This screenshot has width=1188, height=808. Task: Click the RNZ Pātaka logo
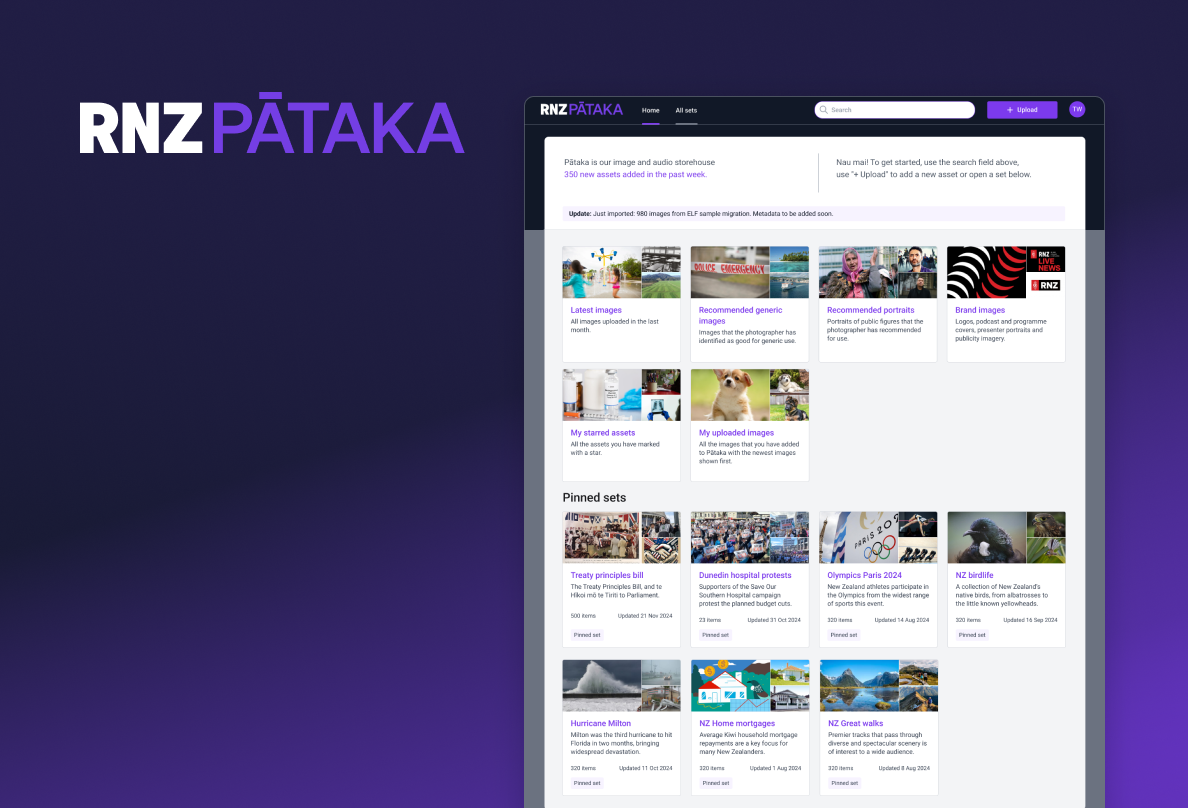(582, 109)
